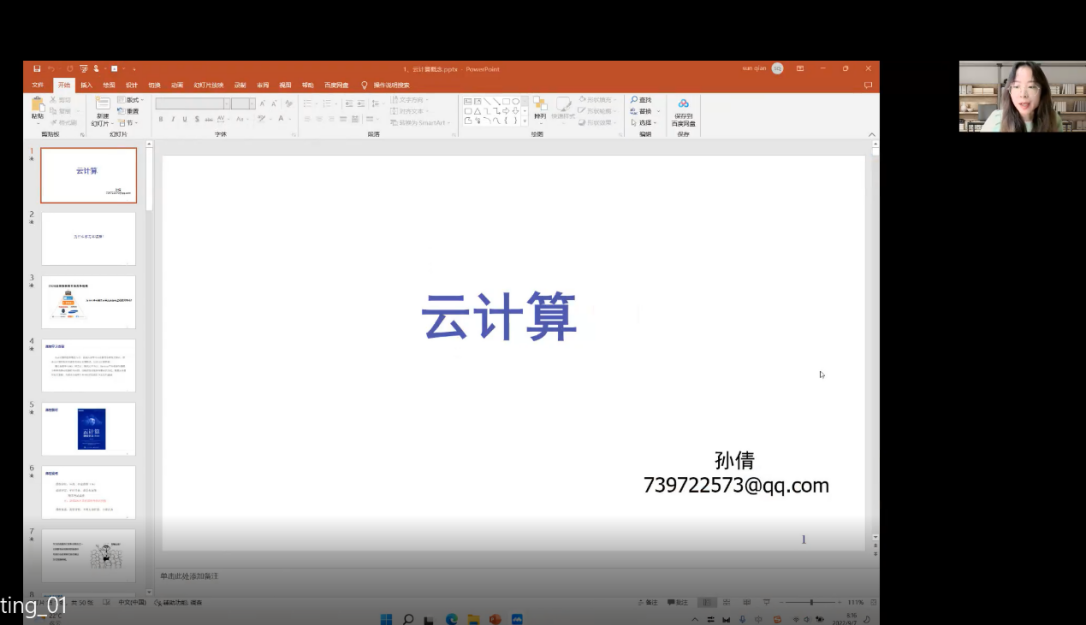
Task: Start slideshow from beginning via quick access icon
Action: (84, 69)
